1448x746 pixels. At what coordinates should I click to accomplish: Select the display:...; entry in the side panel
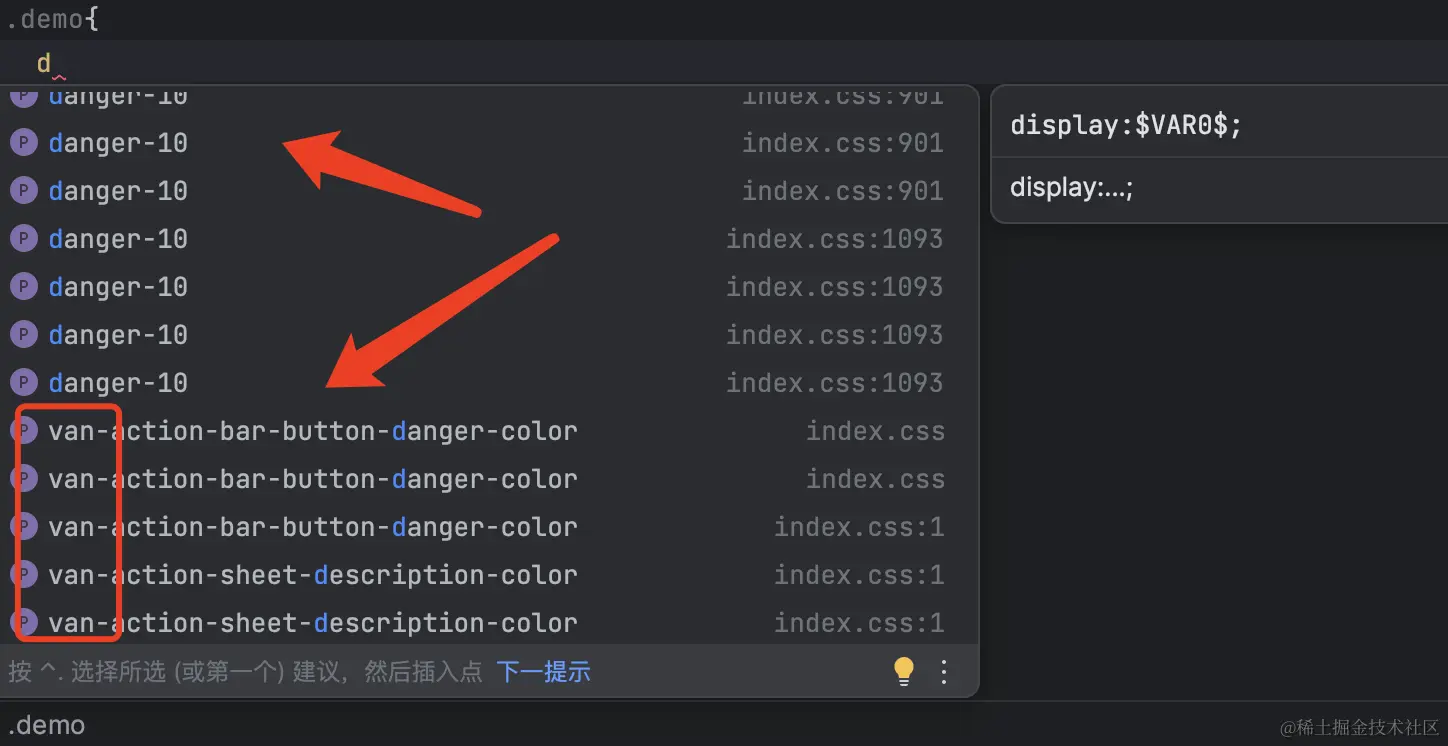click(1072, 188)
